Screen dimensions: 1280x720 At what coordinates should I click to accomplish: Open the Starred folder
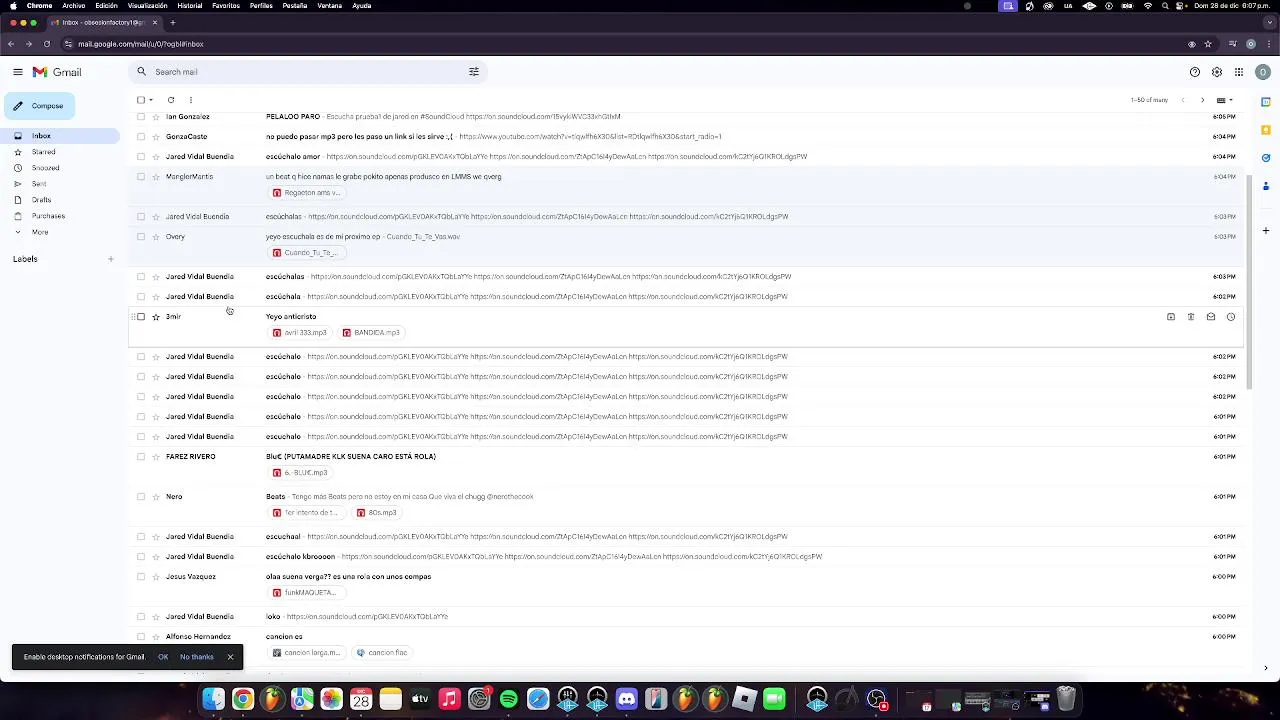point(43,152)
